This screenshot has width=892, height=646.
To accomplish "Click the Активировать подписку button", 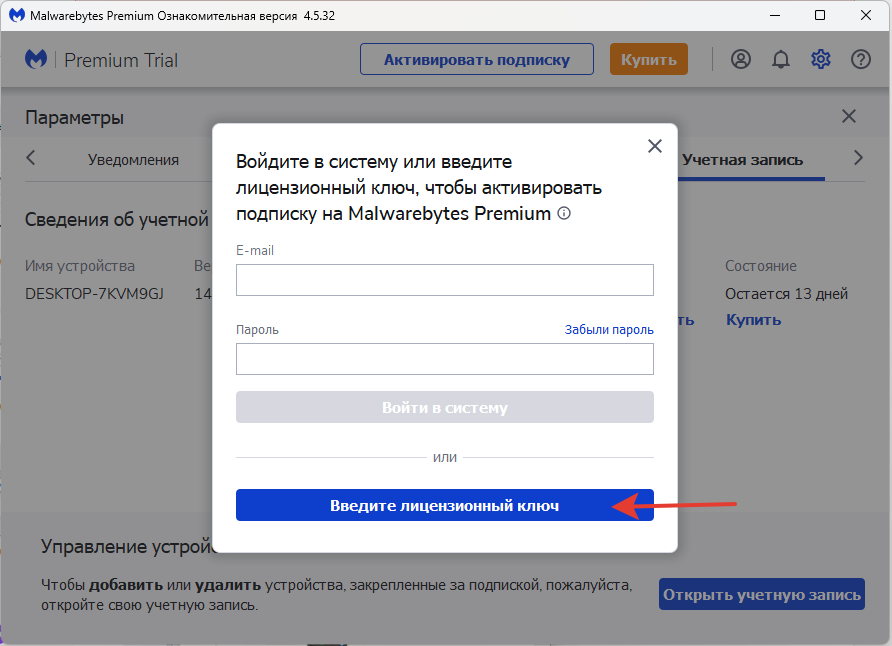I will tap(476, 60).
